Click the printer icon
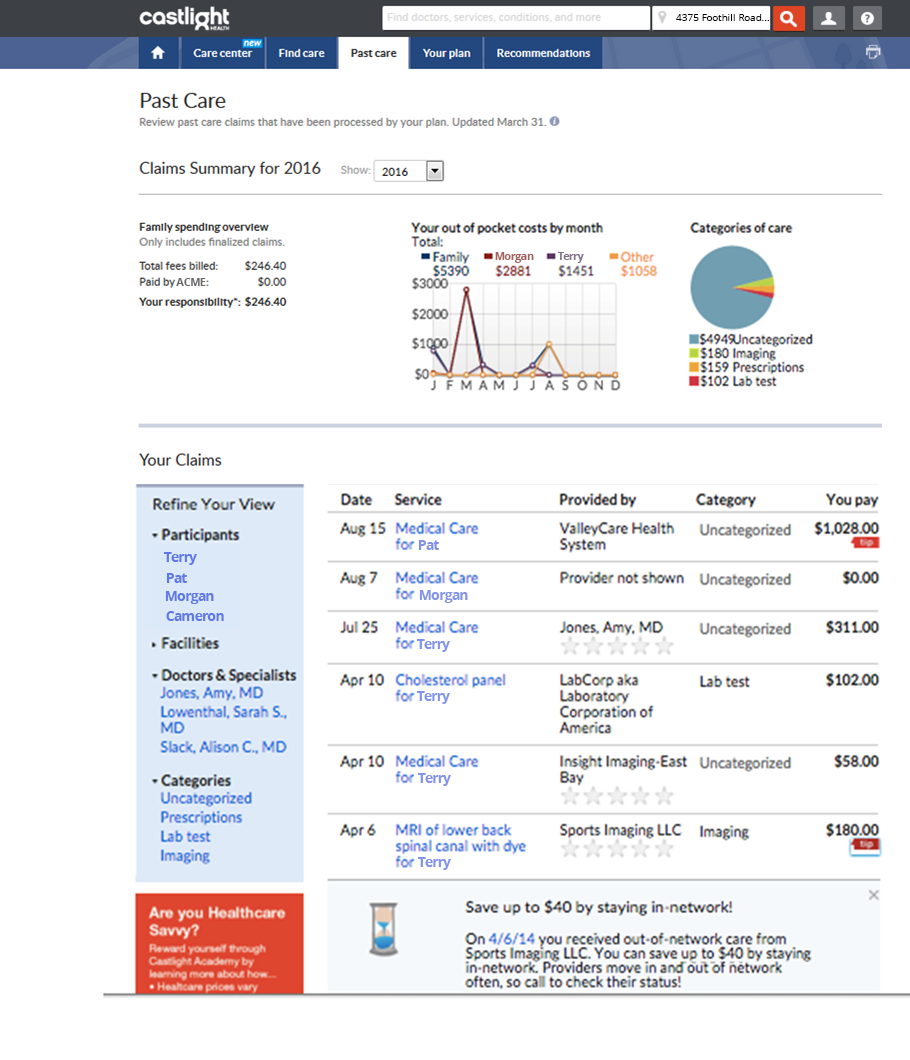Image resolution: width=910 pixels, height=1060 pixels. [x=873, y=53]
